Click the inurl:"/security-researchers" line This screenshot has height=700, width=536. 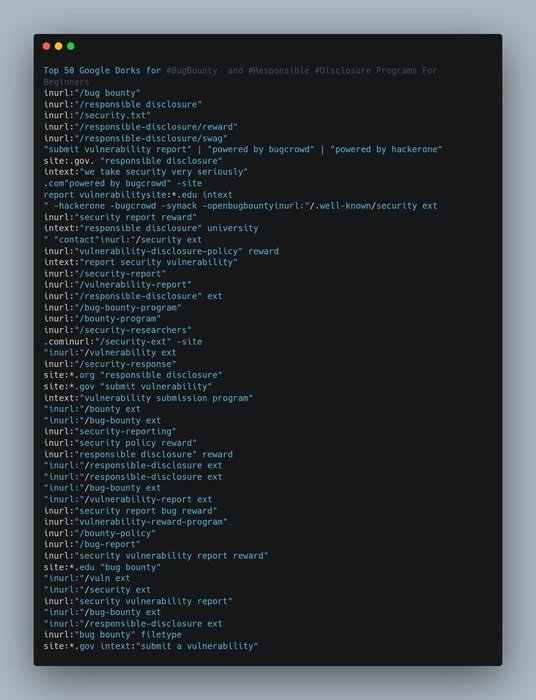click(x=117, y=330)
